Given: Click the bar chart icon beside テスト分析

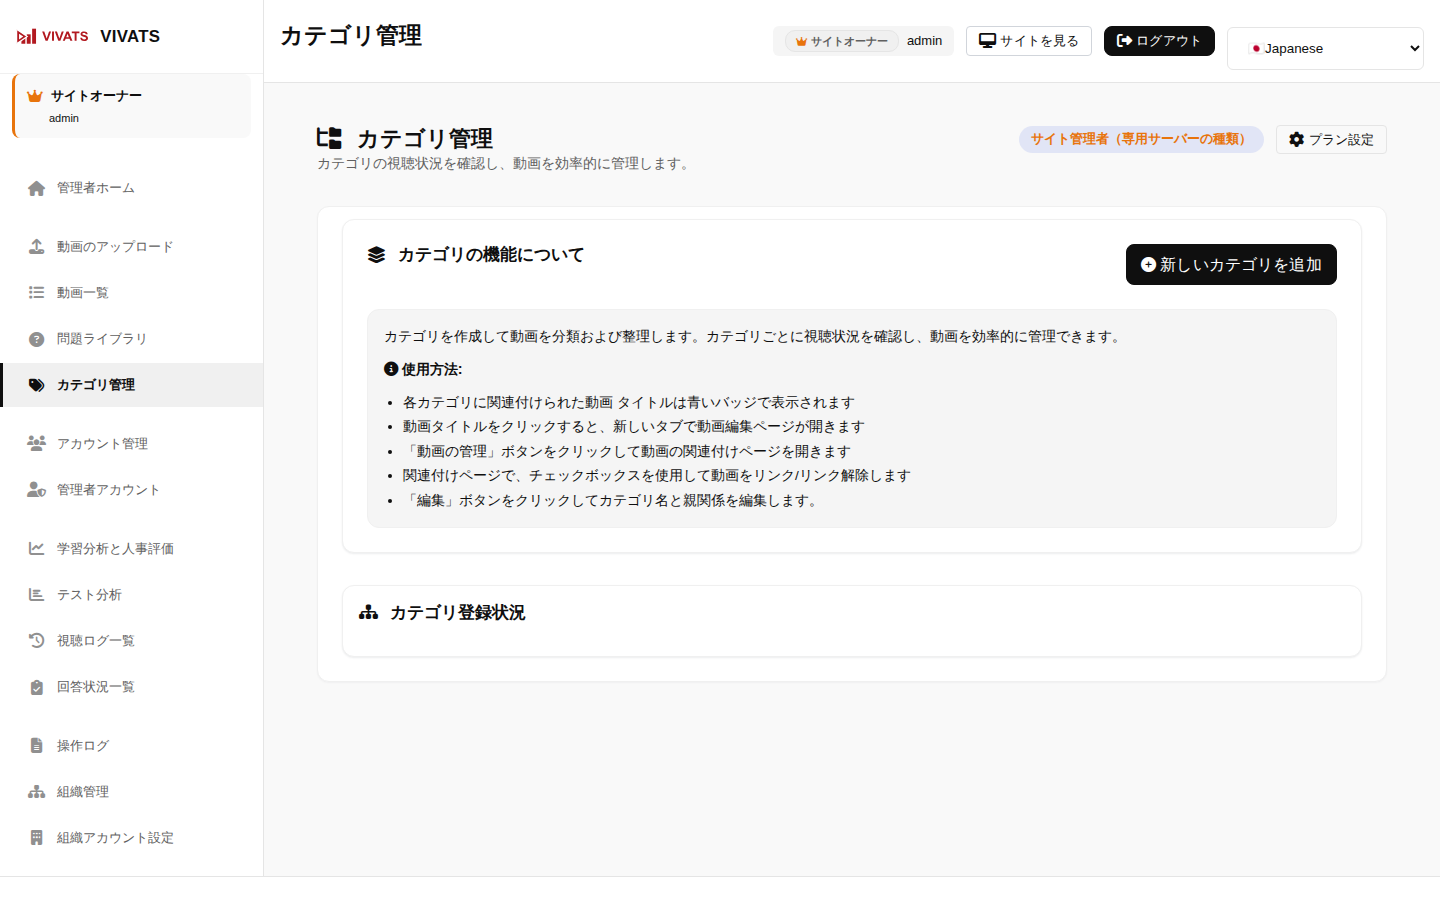Looking at the screenshot, I should click(37, 595).
